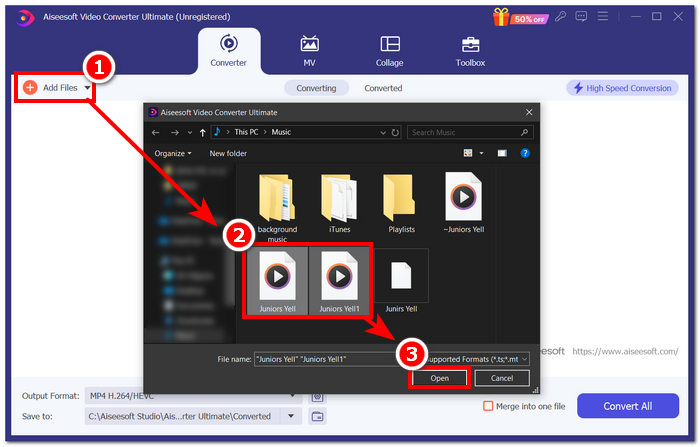
Task: Select the Playlists folder
Action: [x=401, y=203]
